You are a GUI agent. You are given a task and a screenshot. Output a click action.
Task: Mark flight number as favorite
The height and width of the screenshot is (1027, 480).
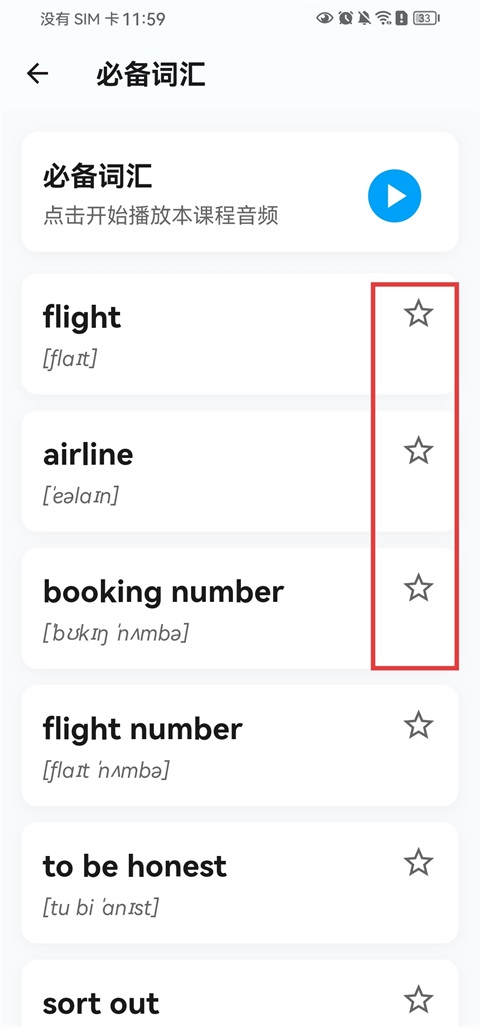(418, 726)
